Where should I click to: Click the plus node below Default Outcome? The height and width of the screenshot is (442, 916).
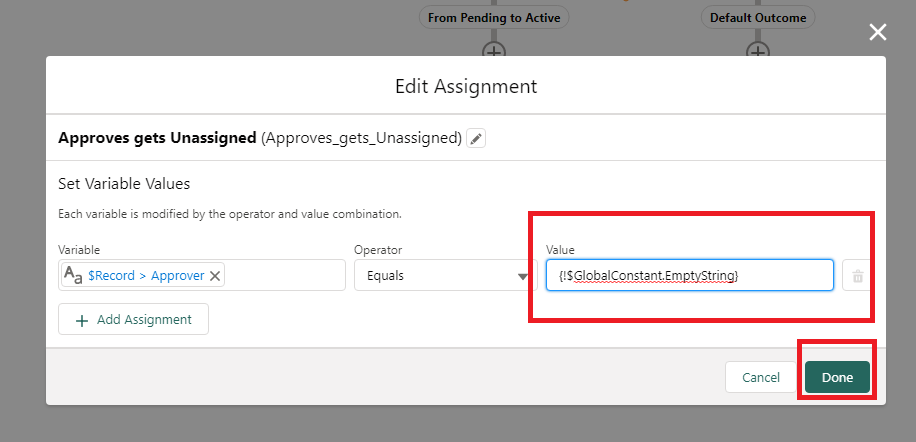coord(758,50)
